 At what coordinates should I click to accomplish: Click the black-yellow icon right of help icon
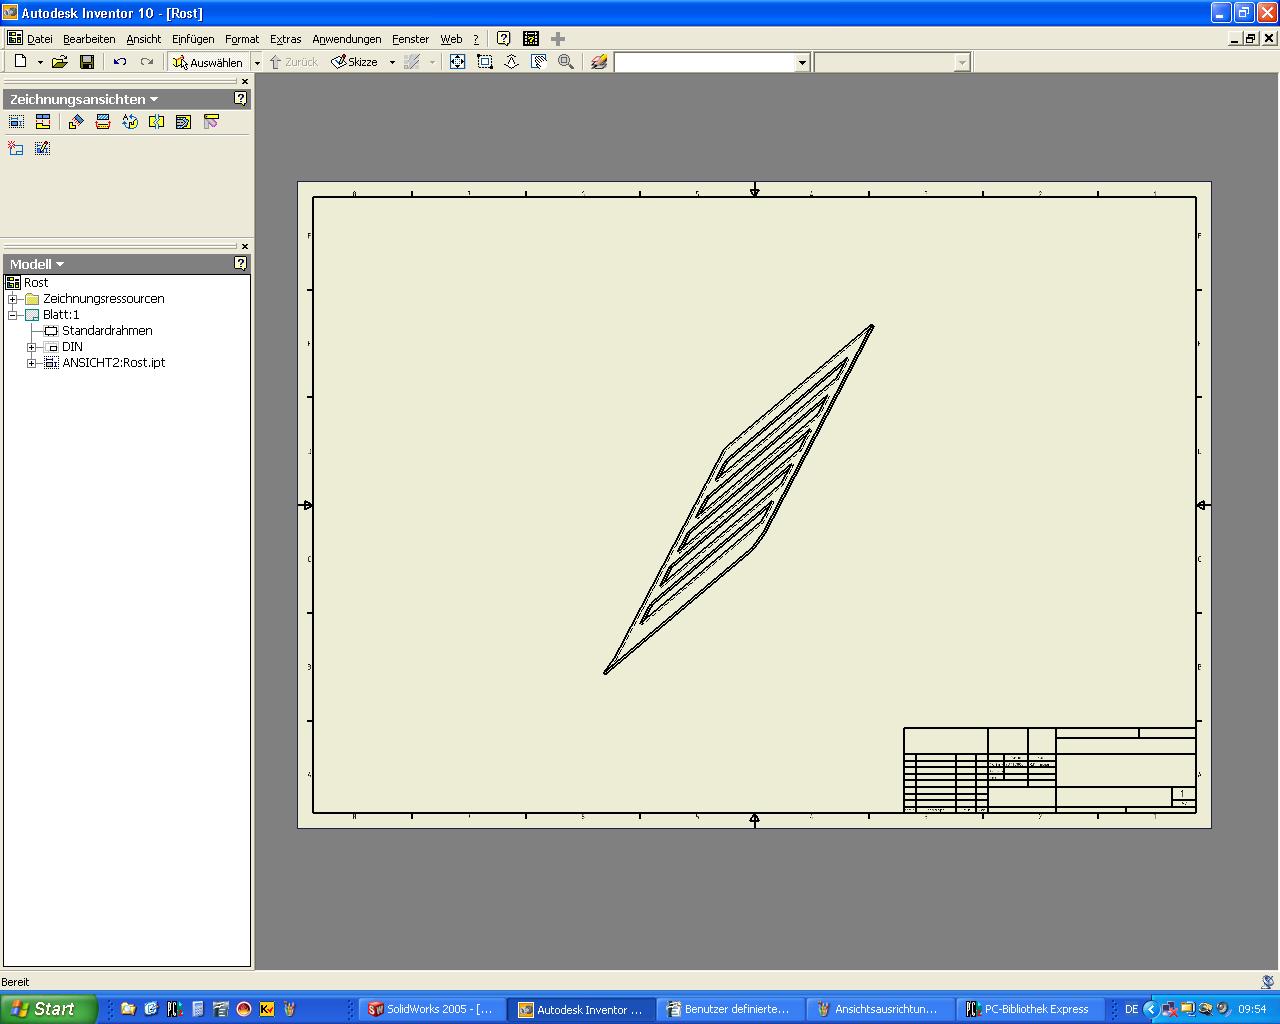click(x=531, y=38)
